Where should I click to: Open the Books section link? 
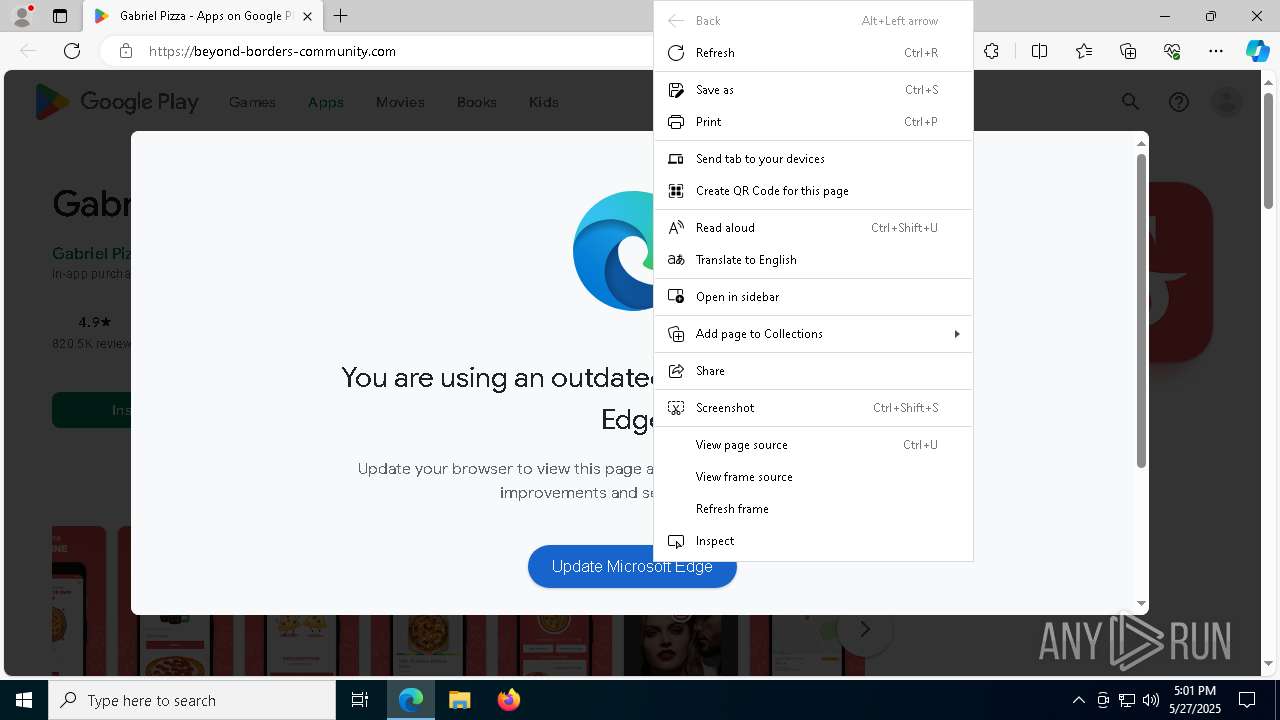click(476, 102)
